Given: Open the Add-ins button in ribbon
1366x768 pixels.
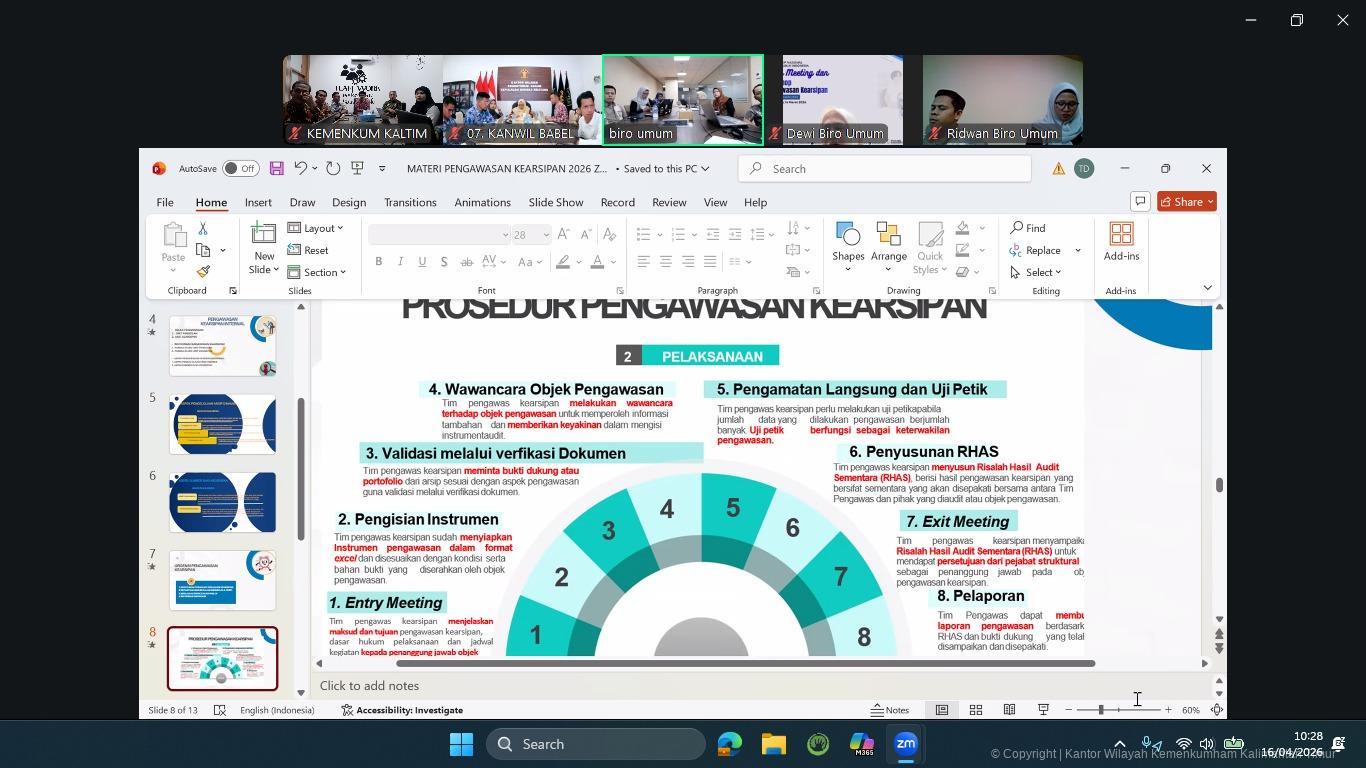Looking at the screenshot, I should click(1121, 242).
